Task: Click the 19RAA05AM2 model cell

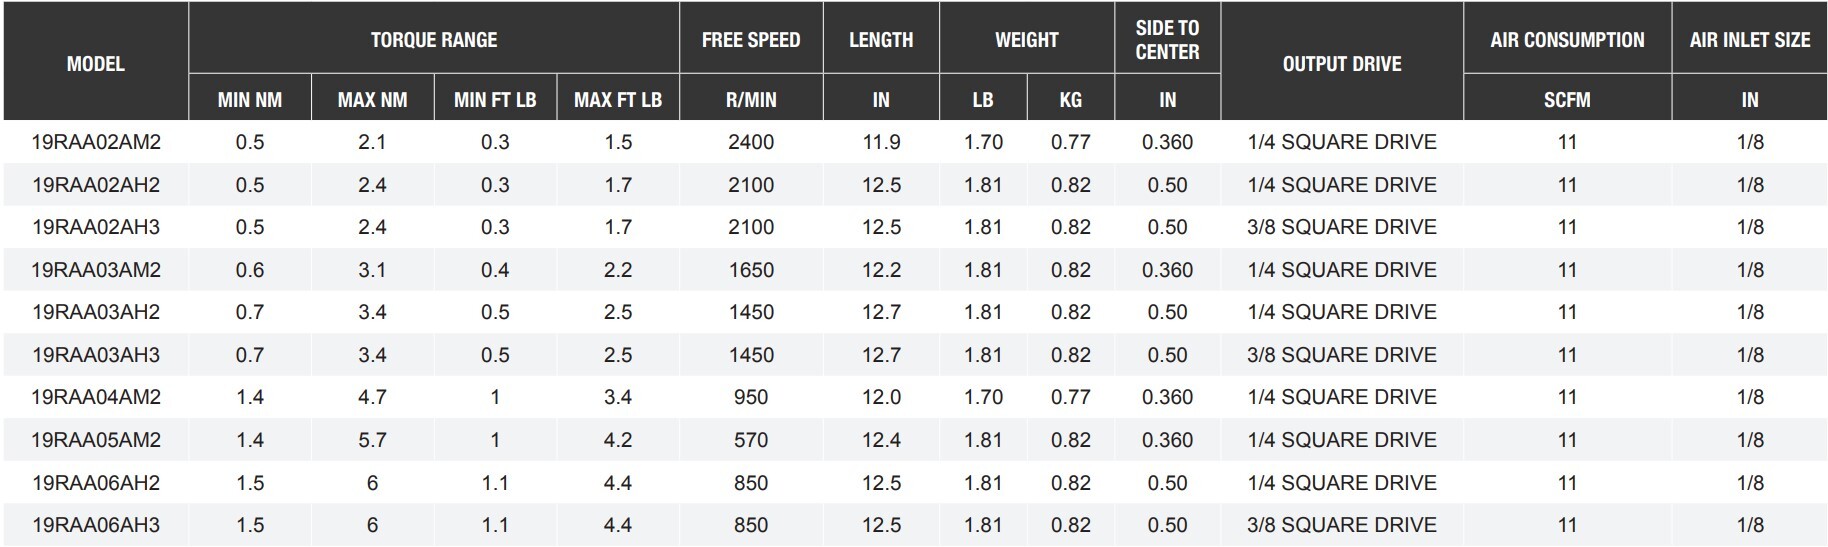Action: pyautogui.click(x=96, y=440)
